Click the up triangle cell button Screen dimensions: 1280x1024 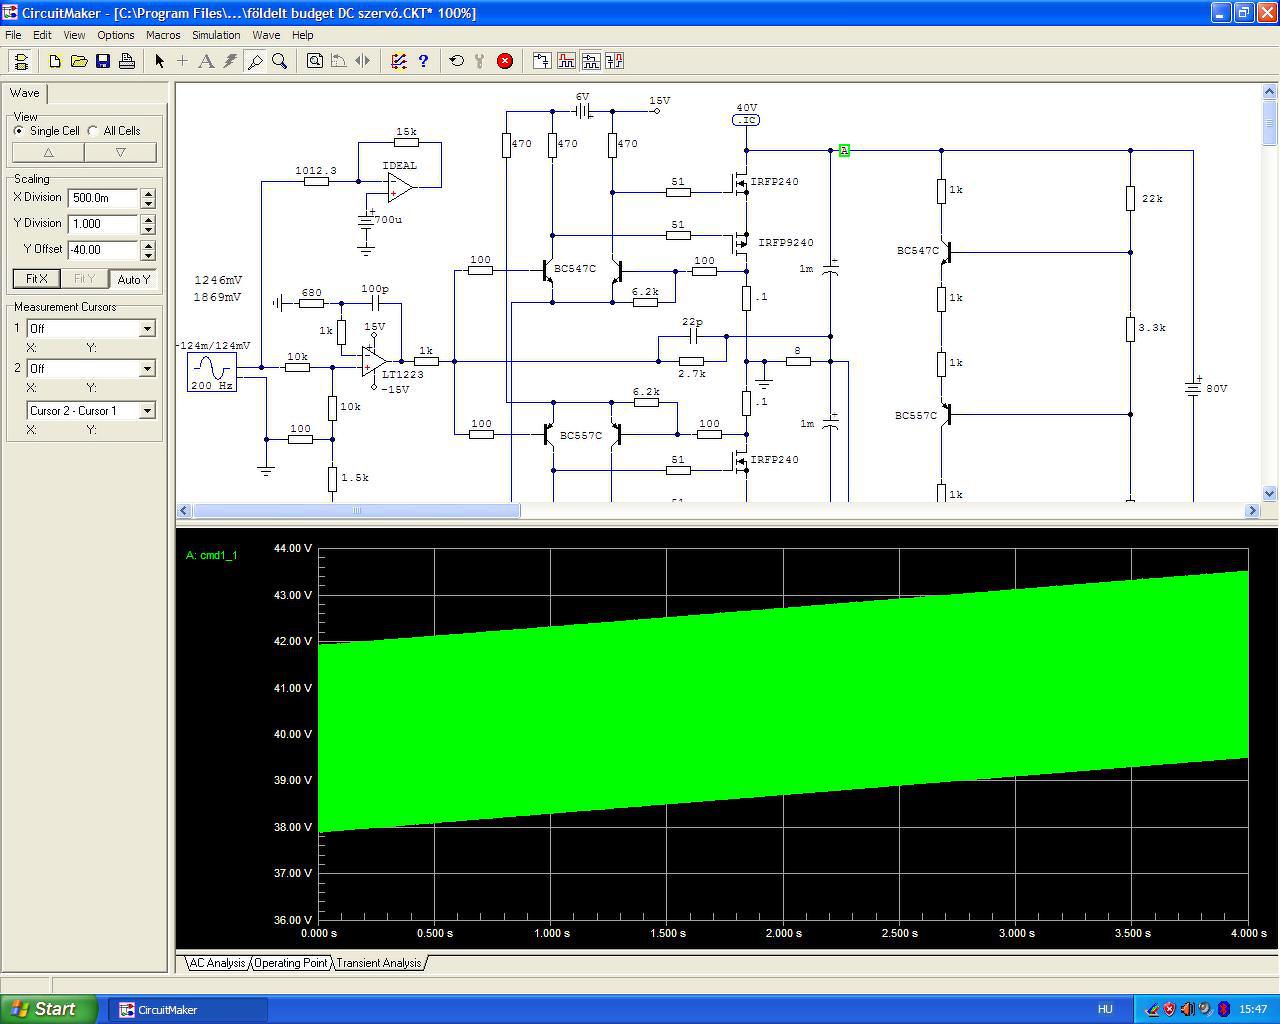pos(48,152)
